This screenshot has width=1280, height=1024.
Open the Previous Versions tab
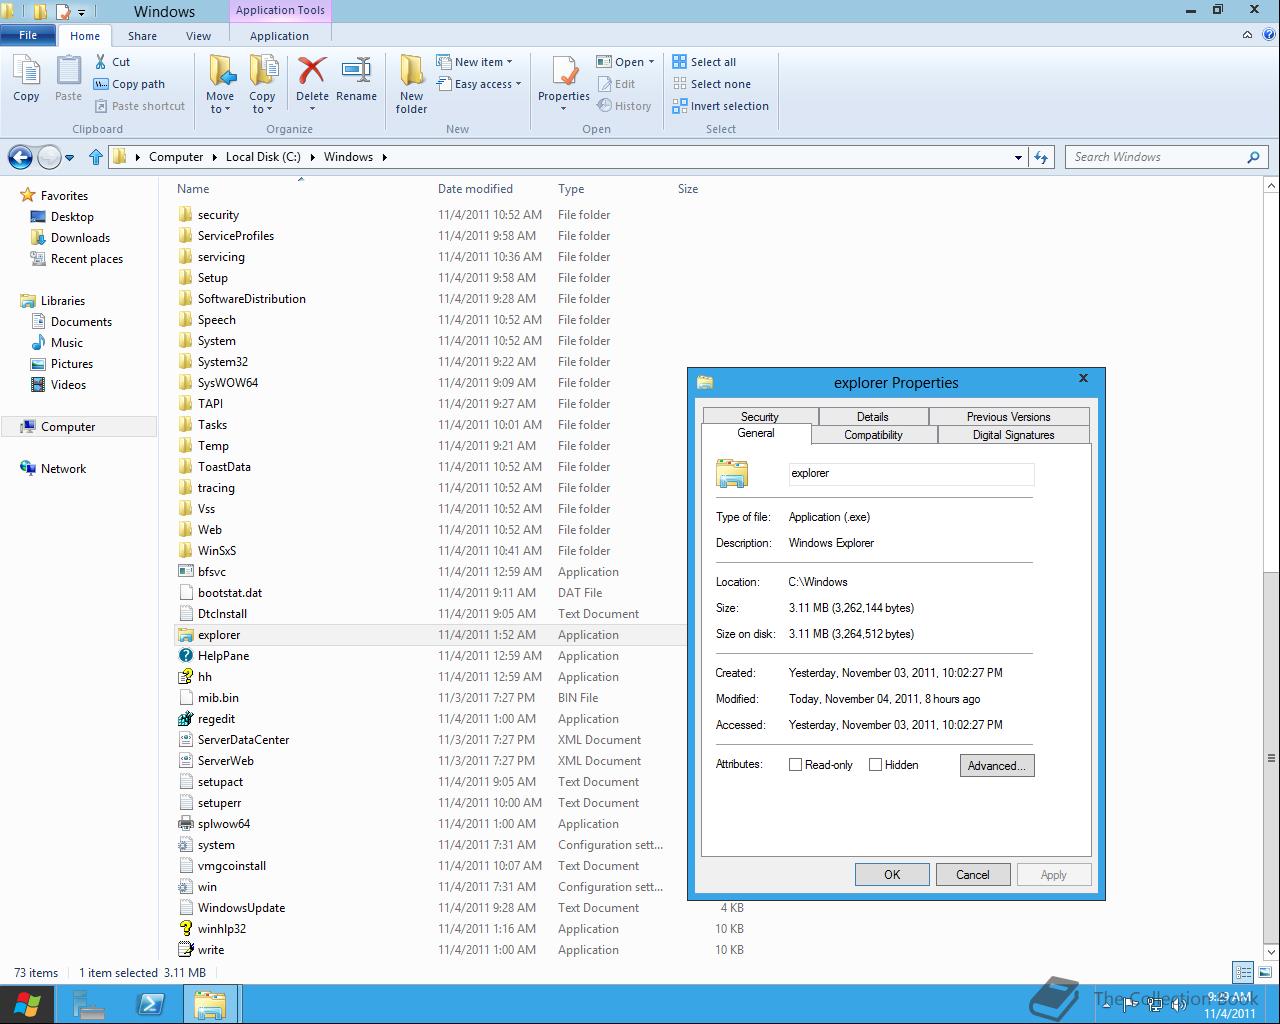(1008, 416)
